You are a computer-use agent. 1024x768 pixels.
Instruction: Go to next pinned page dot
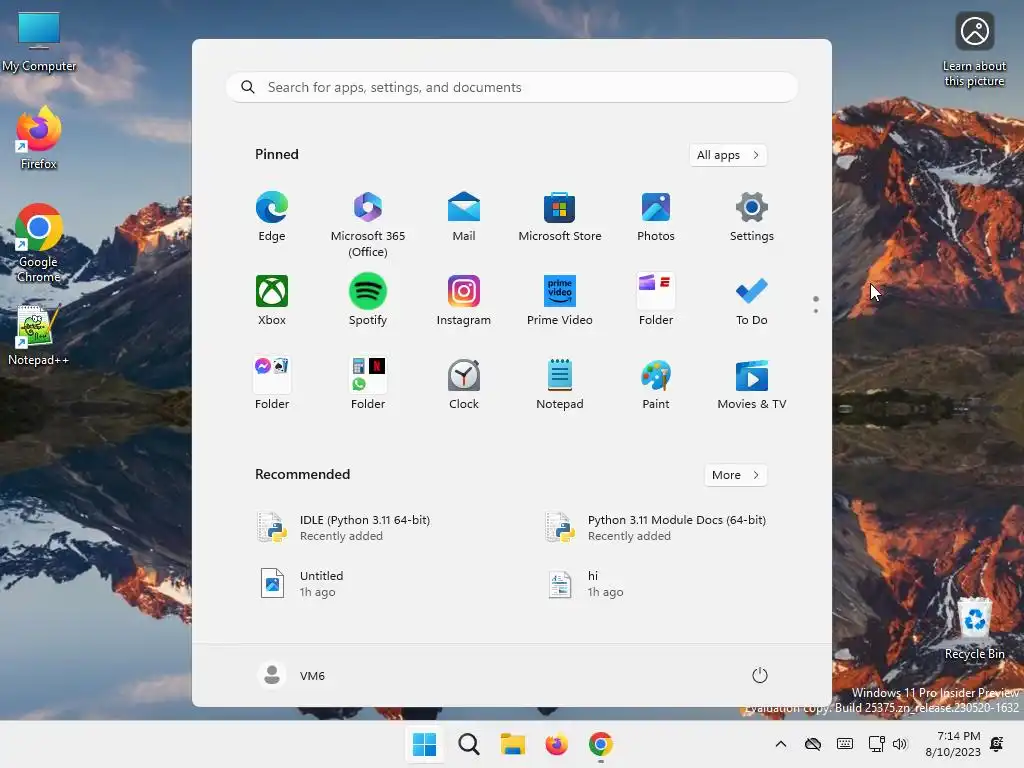[x=816, y=311]
